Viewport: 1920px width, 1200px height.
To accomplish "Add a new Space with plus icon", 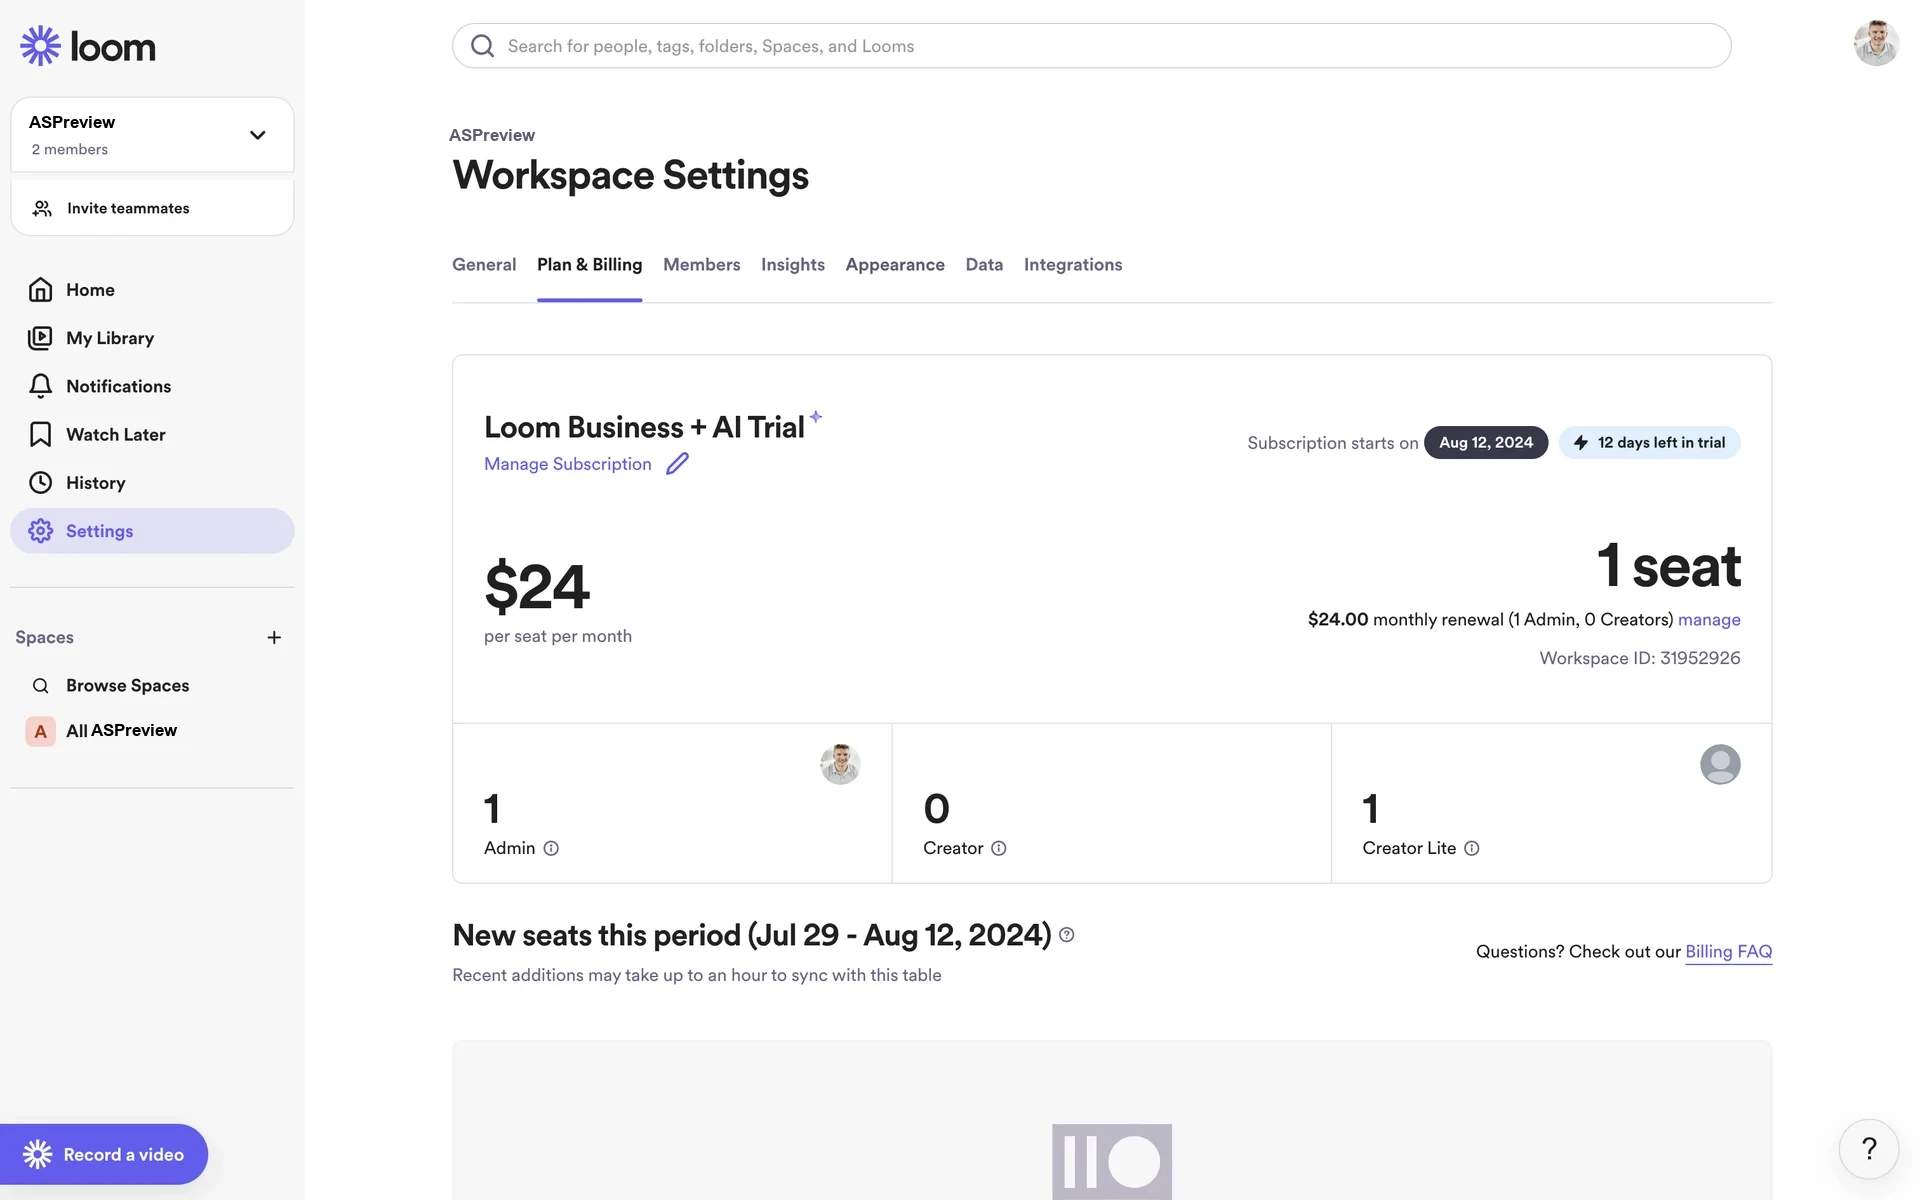I will pos(274,637).
